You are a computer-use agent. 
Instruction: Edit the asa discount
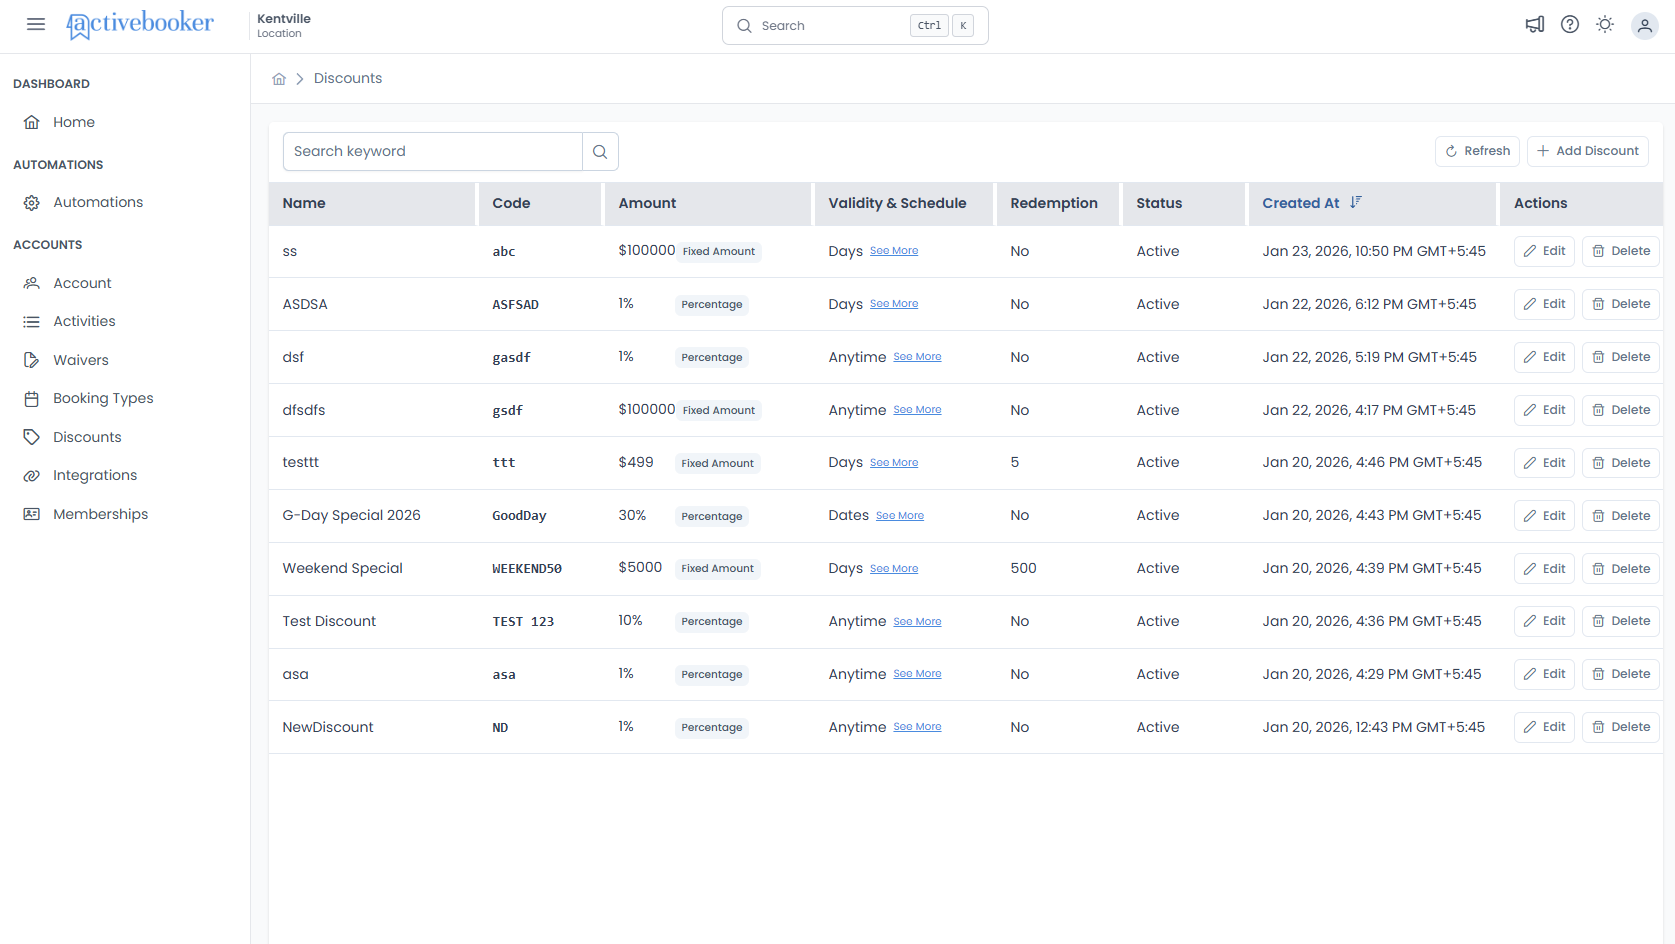(x=1544, y=674)
